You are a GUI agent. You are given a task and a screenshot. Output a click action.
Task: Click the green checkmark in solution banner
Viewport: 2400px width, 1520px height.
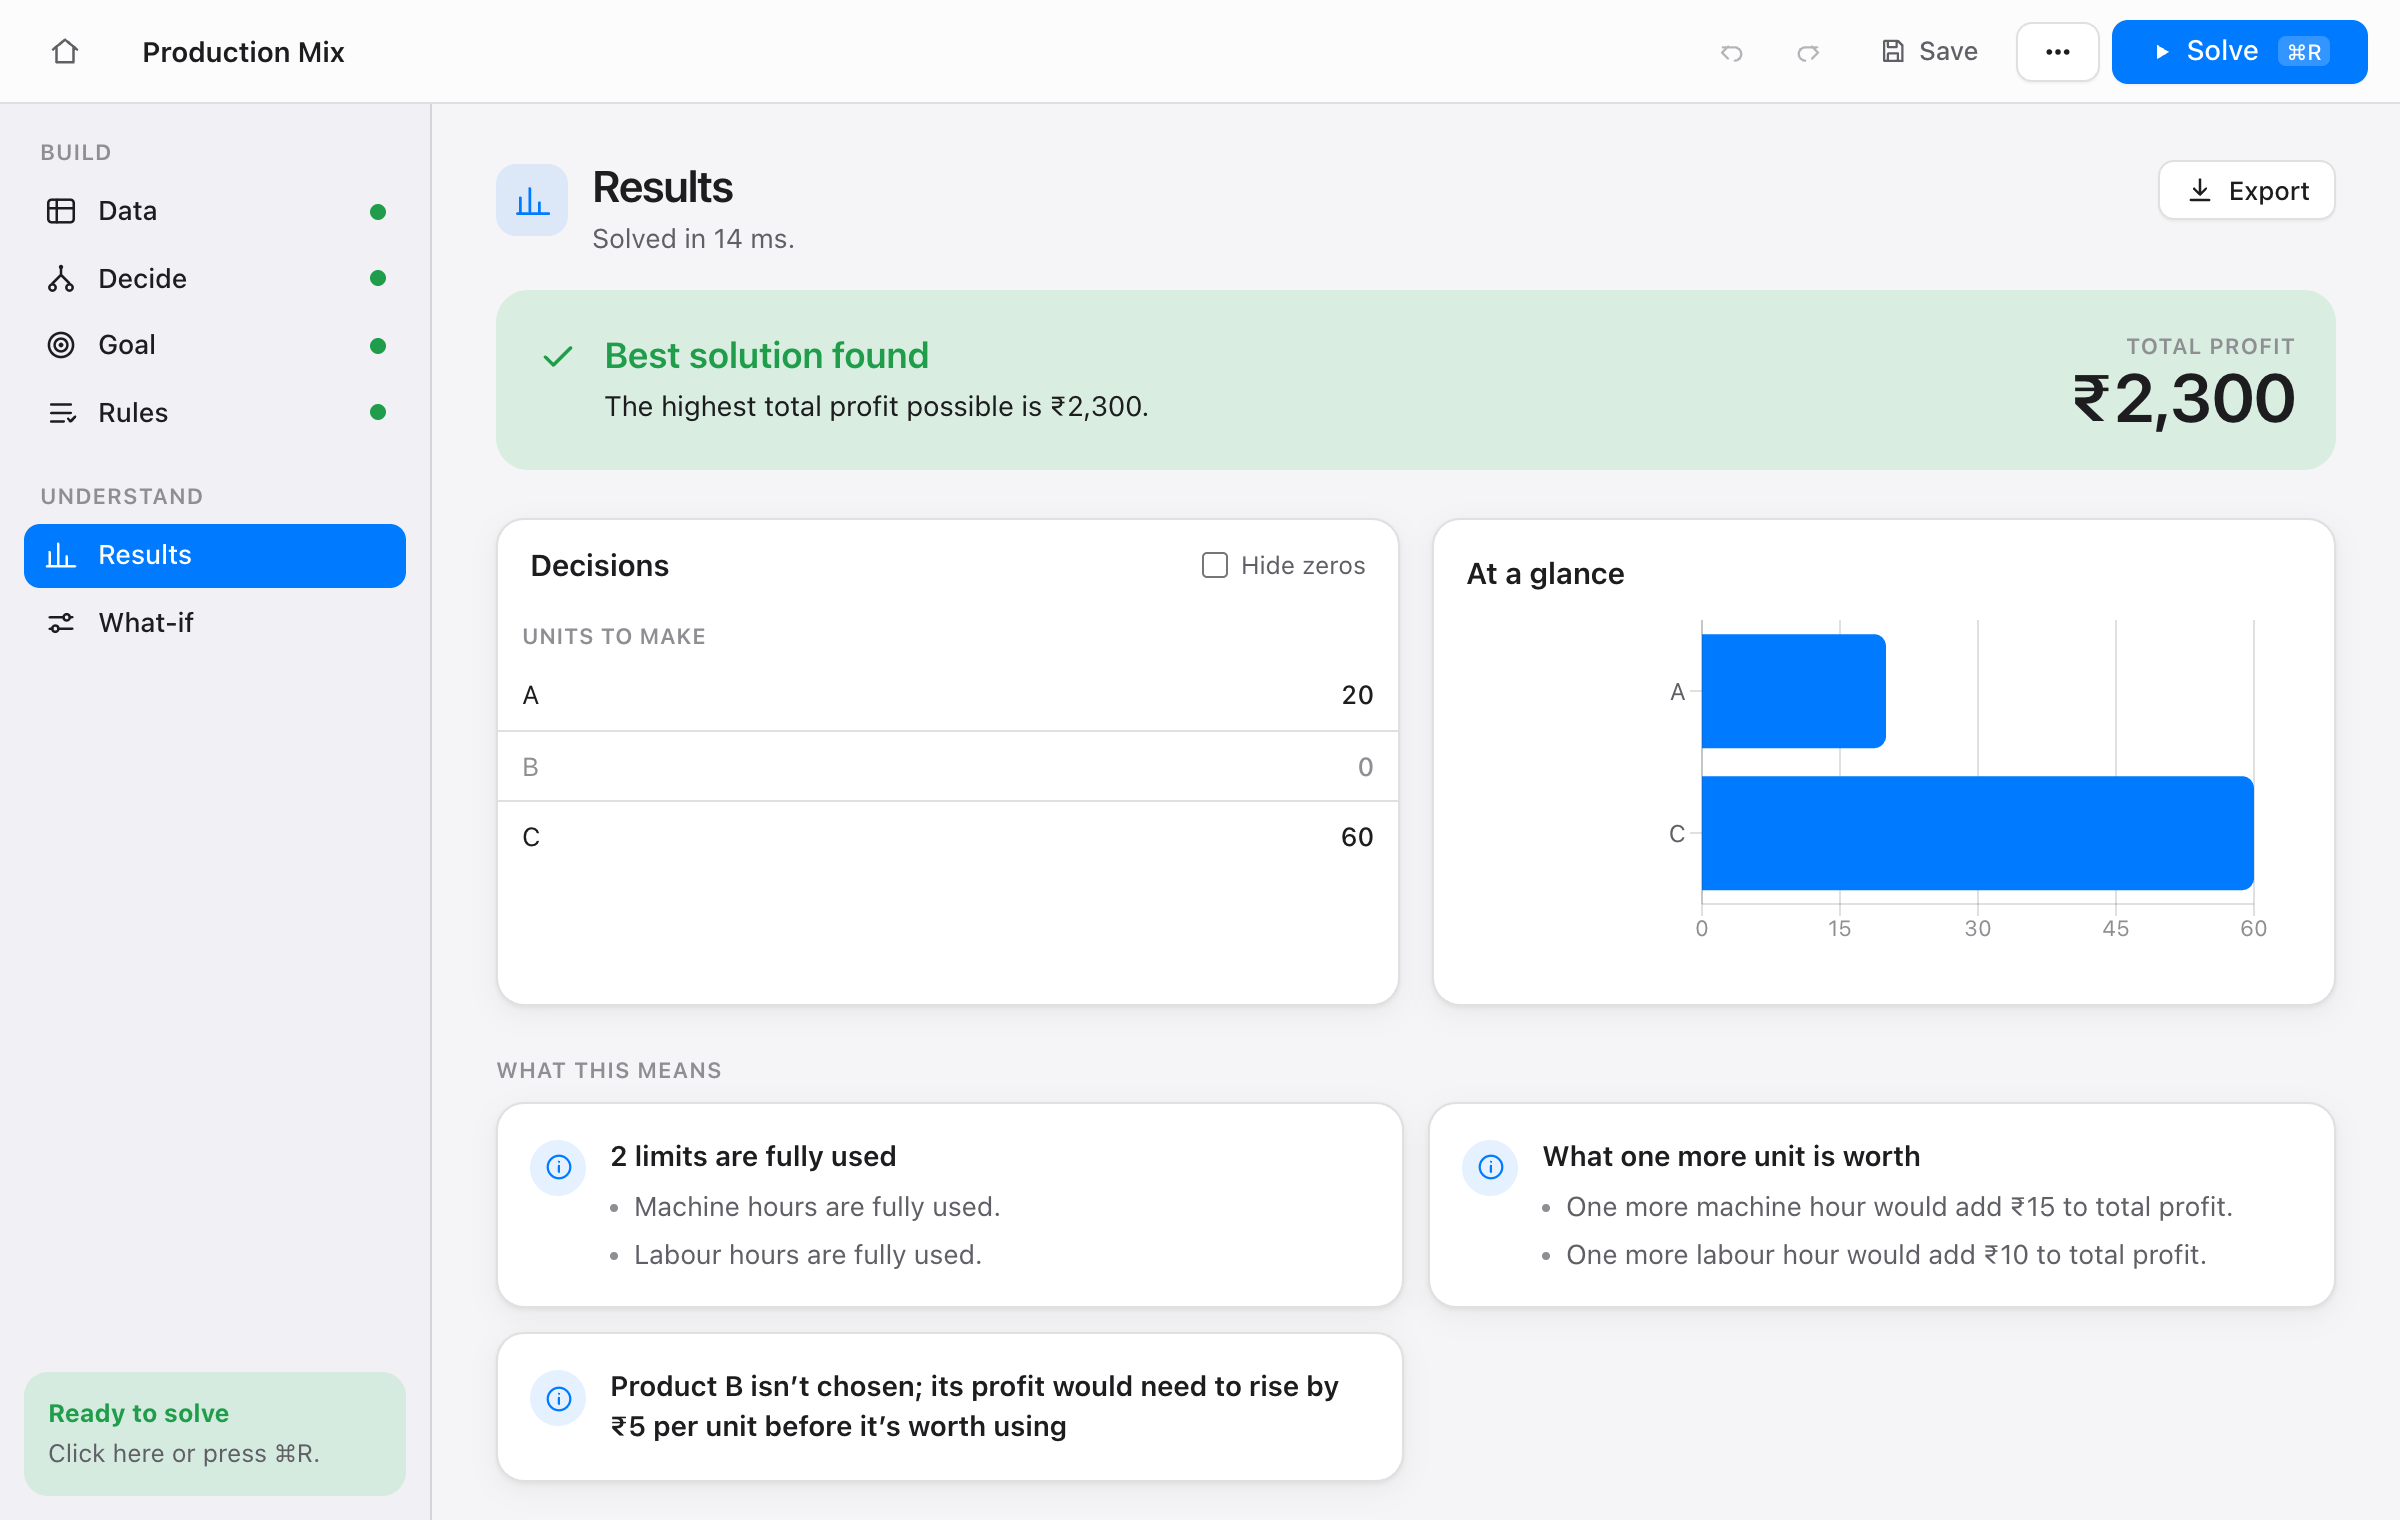pyautogui.click(x=558, y=356)
